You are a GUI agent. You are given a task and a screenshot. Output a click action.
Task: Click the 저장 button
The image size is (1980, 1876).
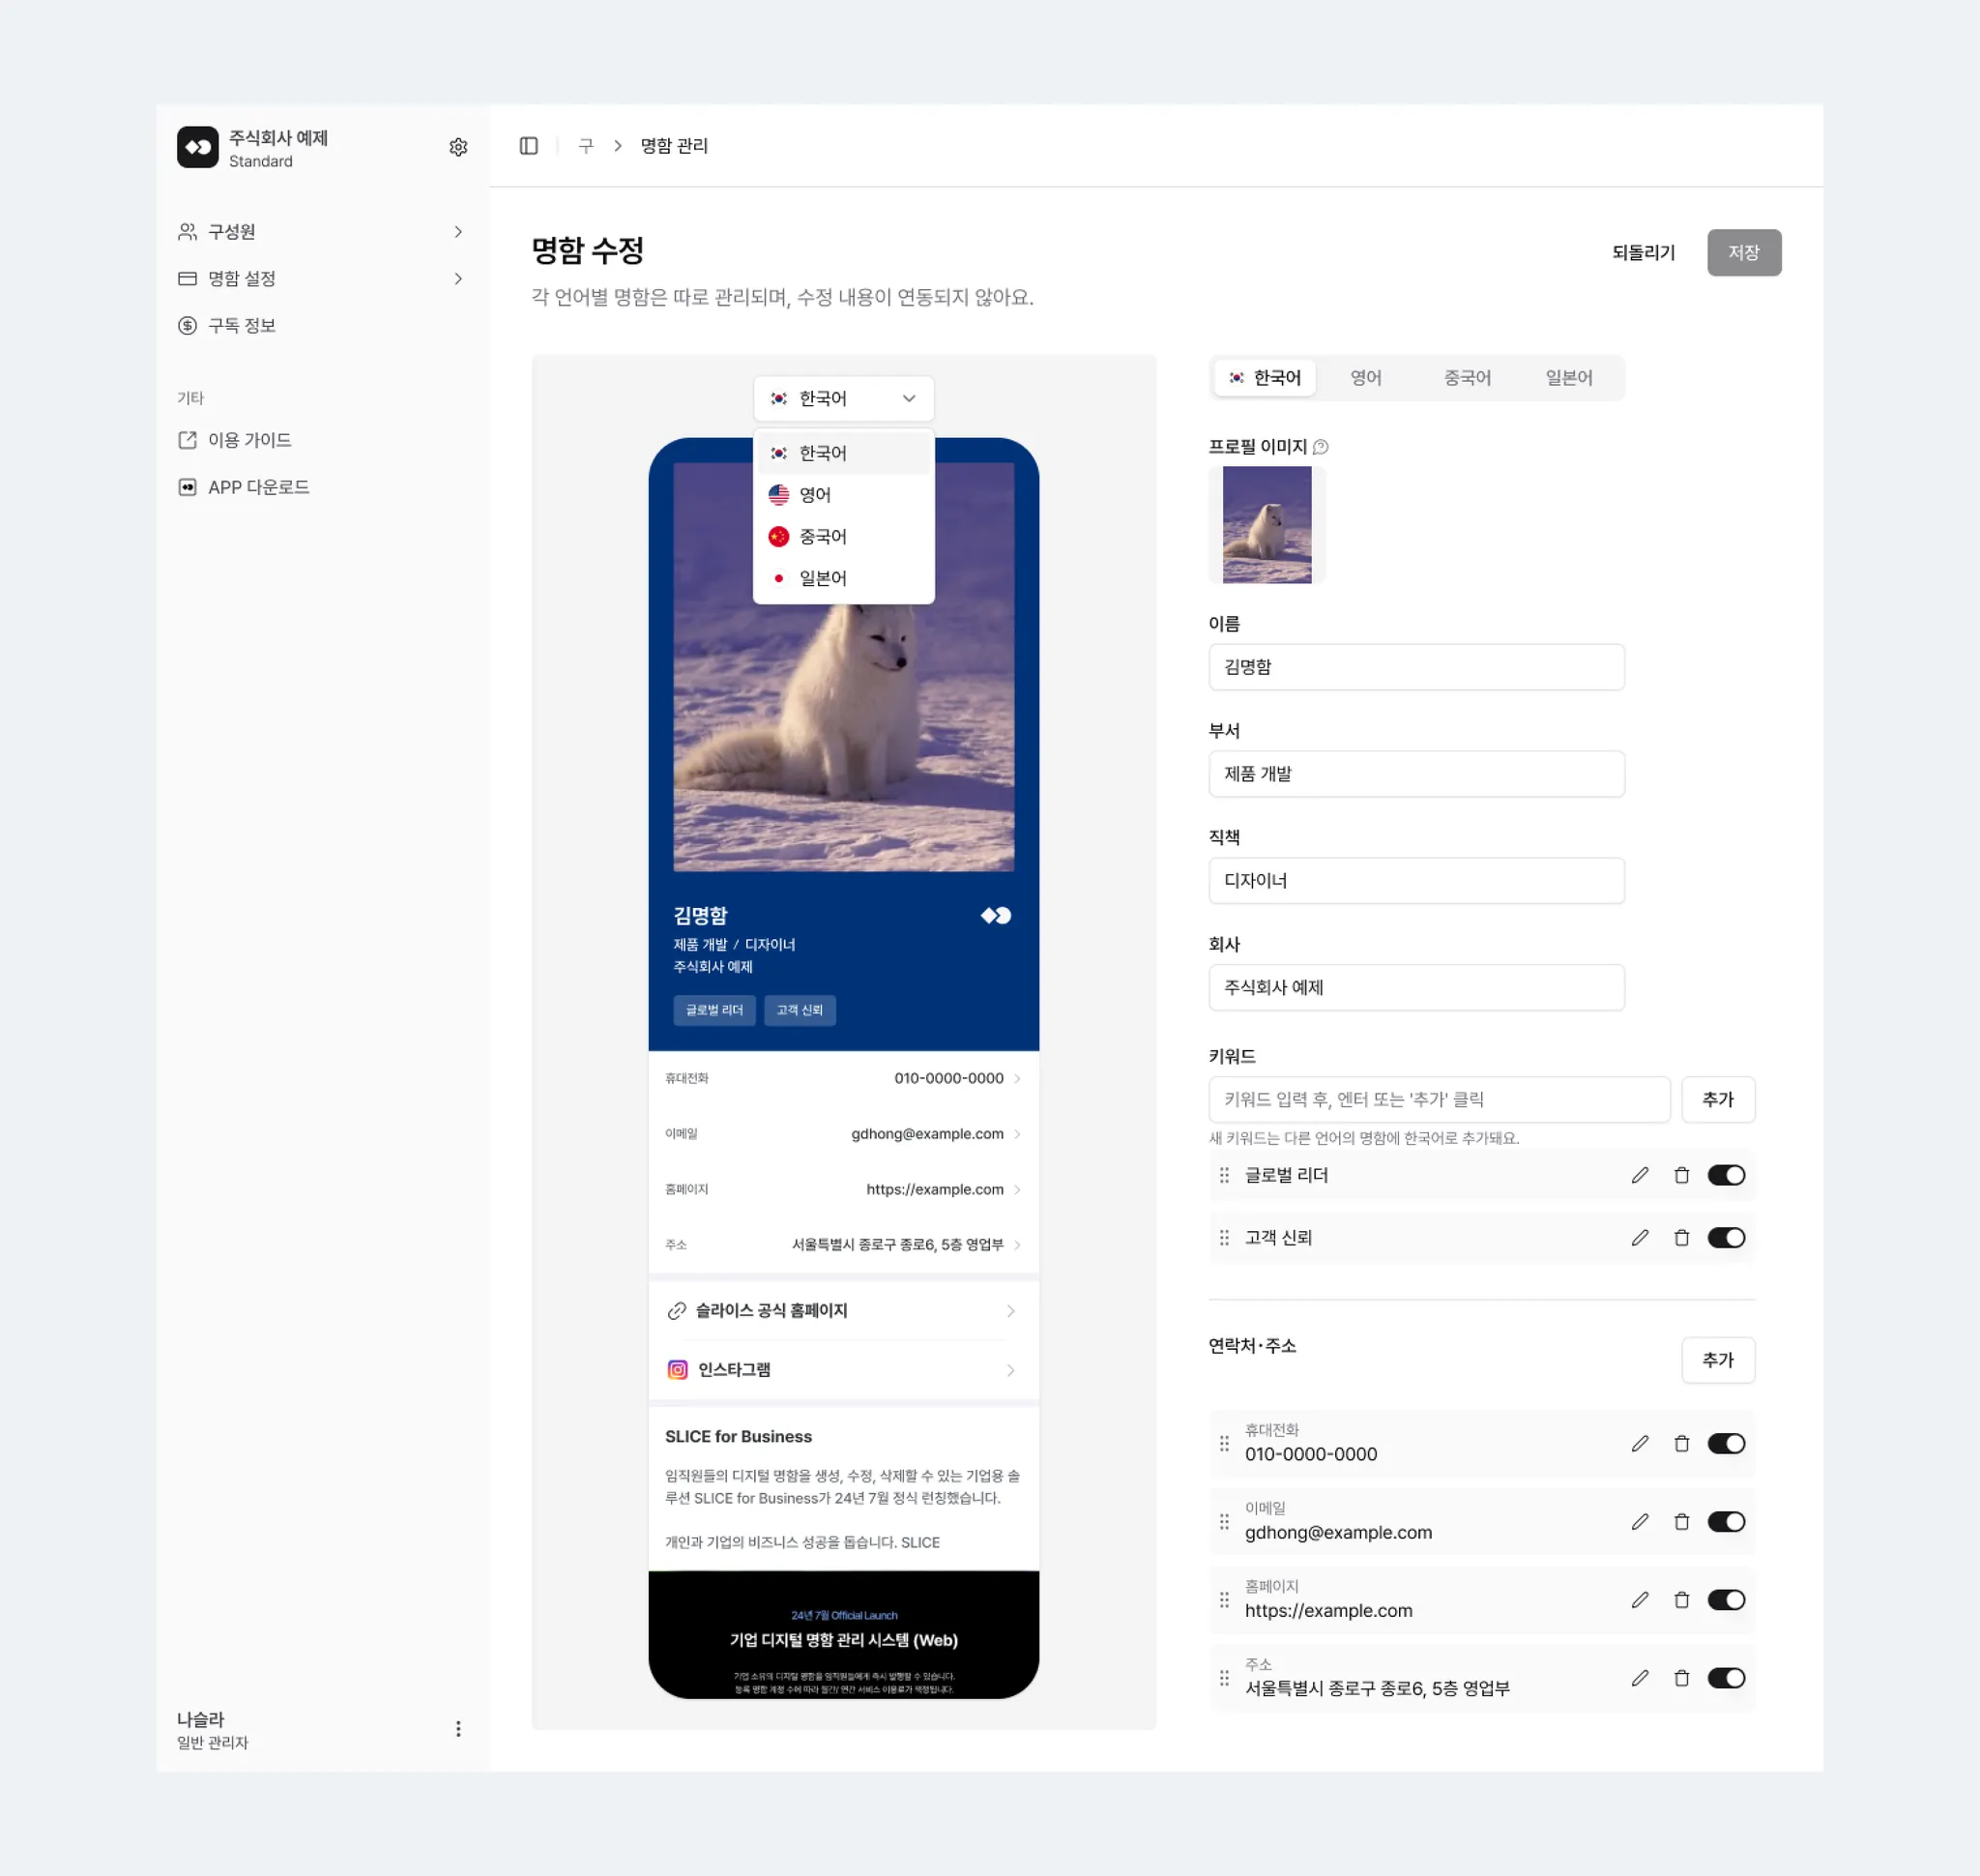(1743, 253)
